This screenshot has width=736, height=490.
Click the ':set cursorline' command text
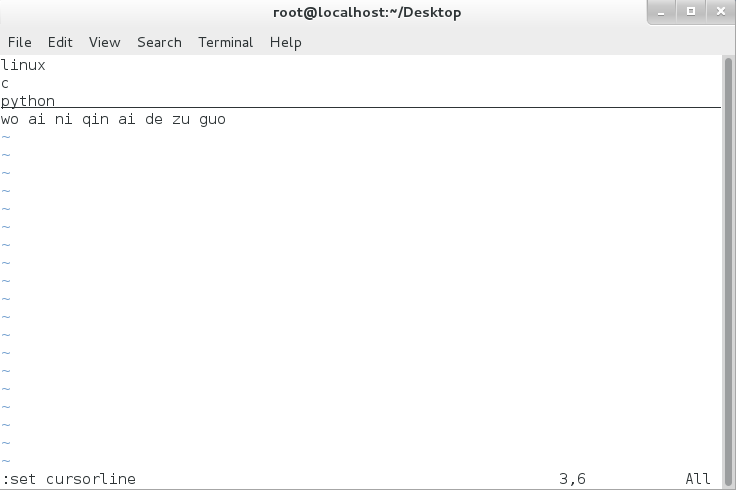click(69, 479)
